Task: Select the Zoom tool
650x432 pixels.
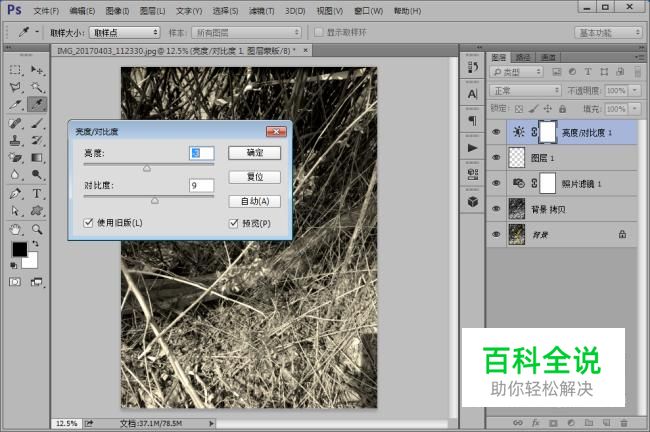Action: 37,229
